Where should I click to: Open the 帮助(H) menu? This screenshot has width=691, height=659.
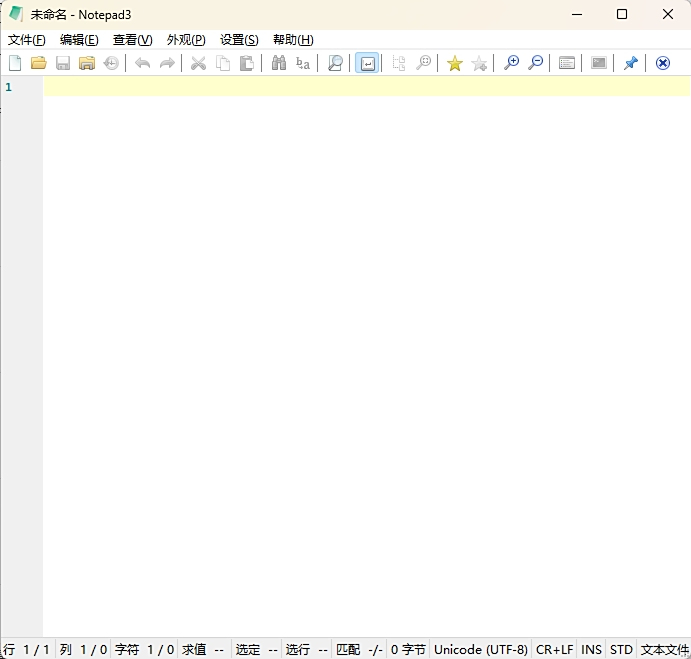pos(293,40)
